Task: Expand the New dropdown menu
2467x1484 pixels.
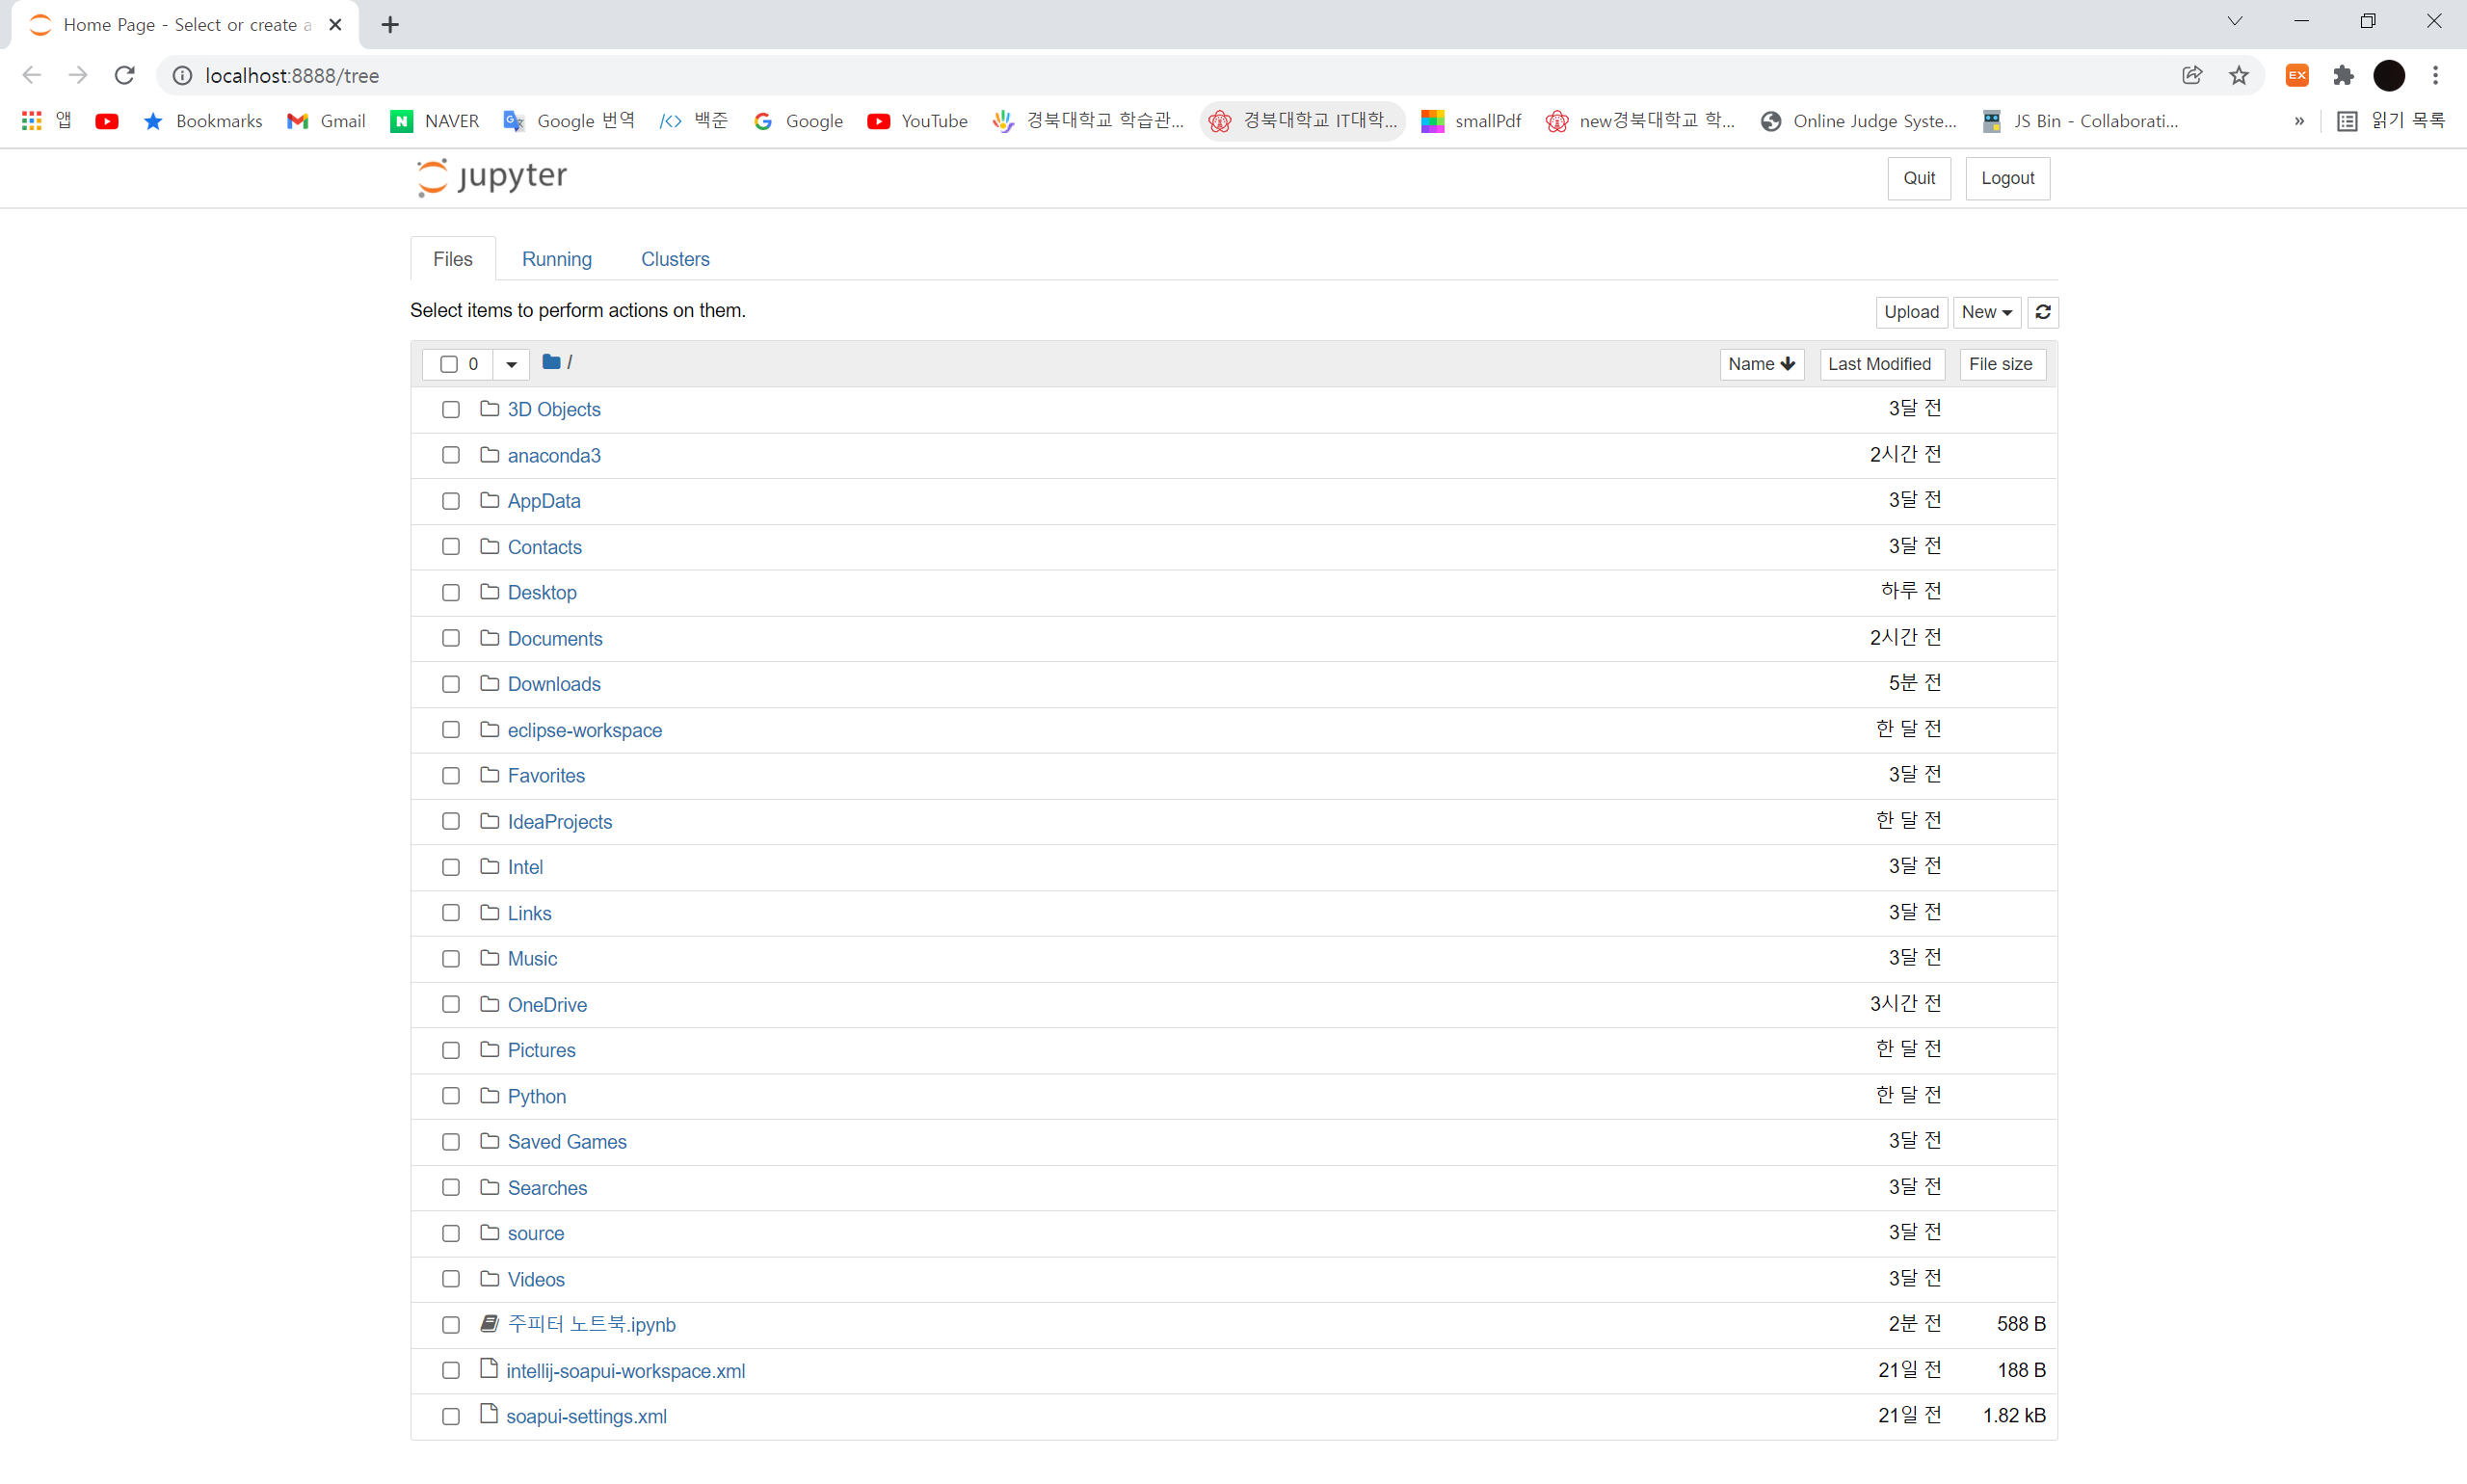Action: pos(1986,312)
